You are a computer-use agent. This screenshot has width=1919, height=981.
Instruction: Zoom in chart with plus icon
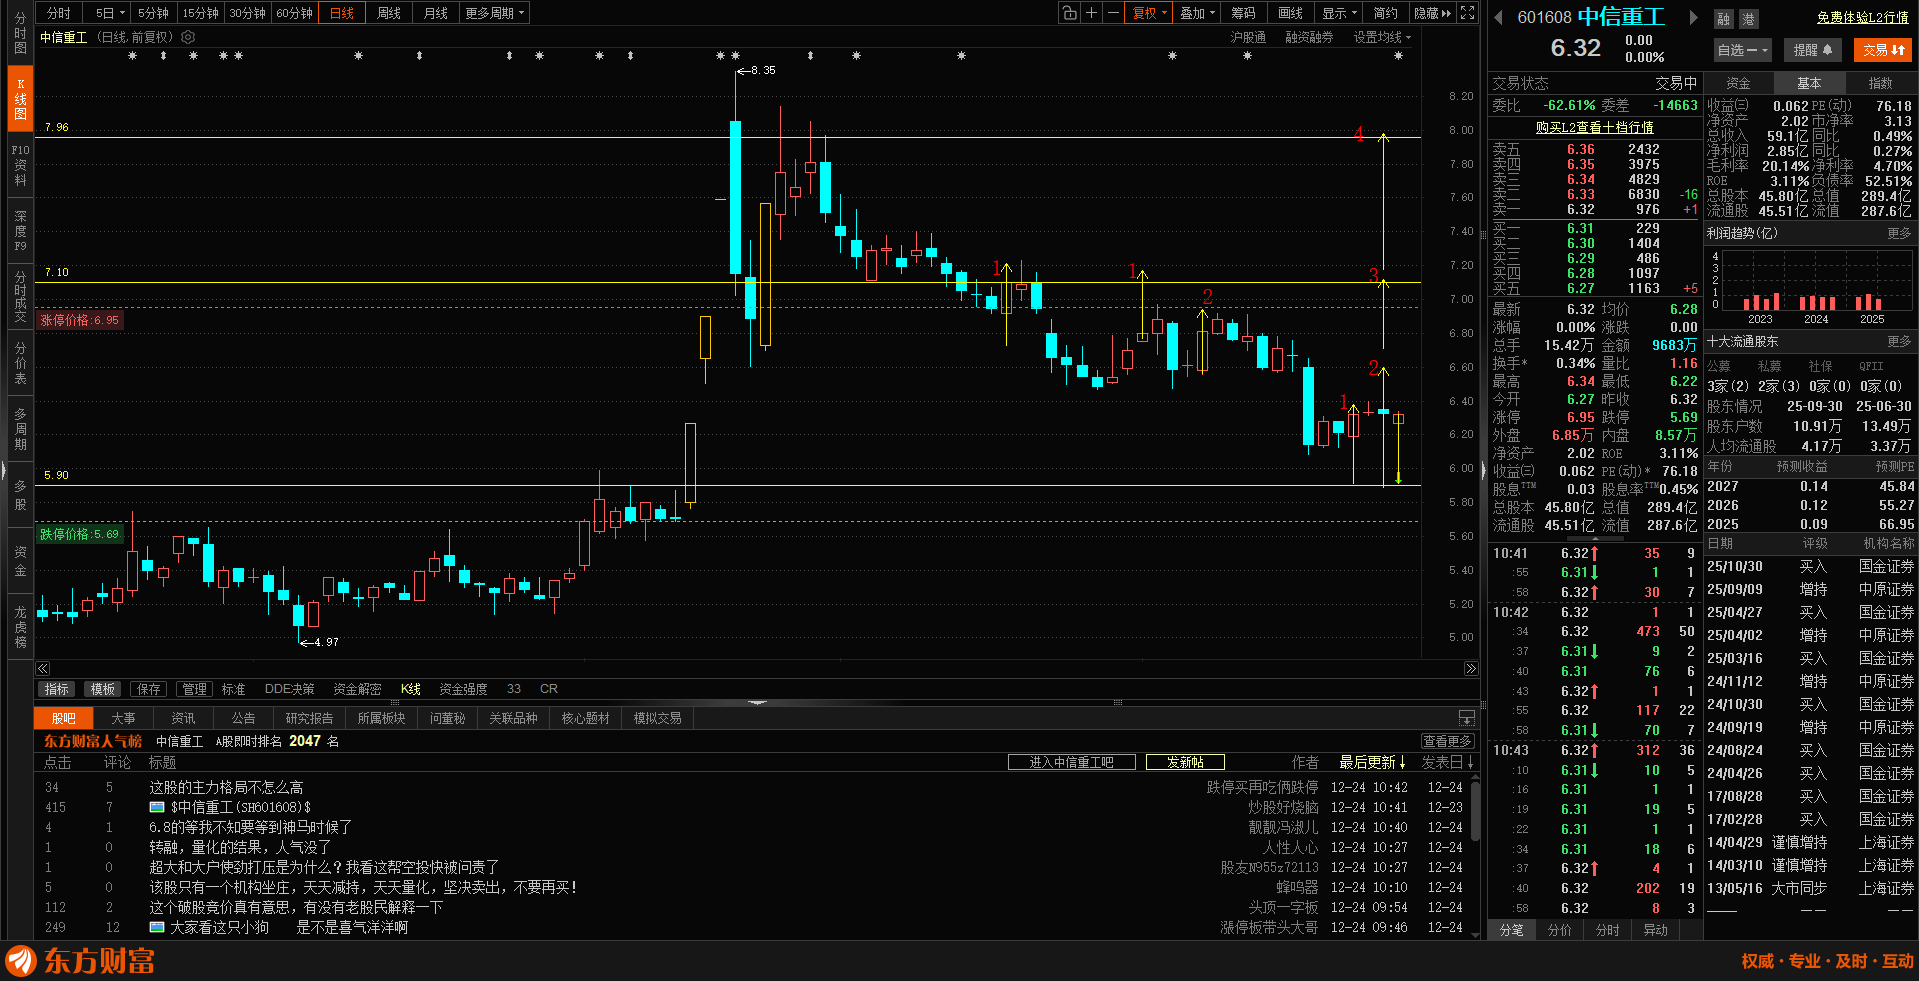click(1092, 13)
